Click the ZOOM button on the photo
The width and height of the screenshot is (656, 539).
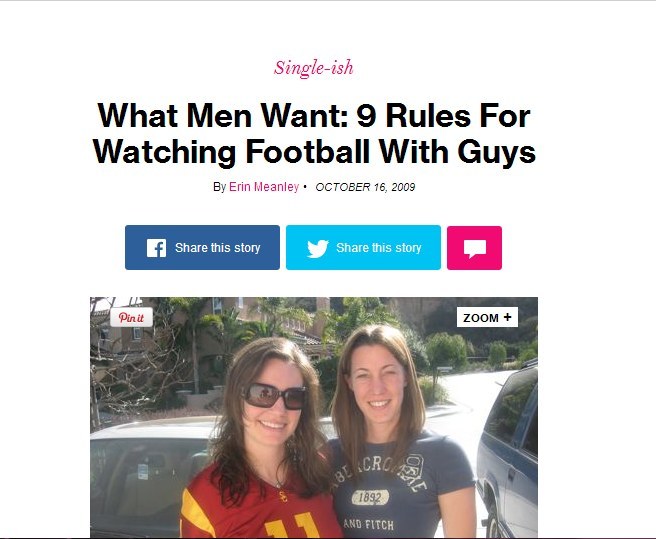click(487, 317)
